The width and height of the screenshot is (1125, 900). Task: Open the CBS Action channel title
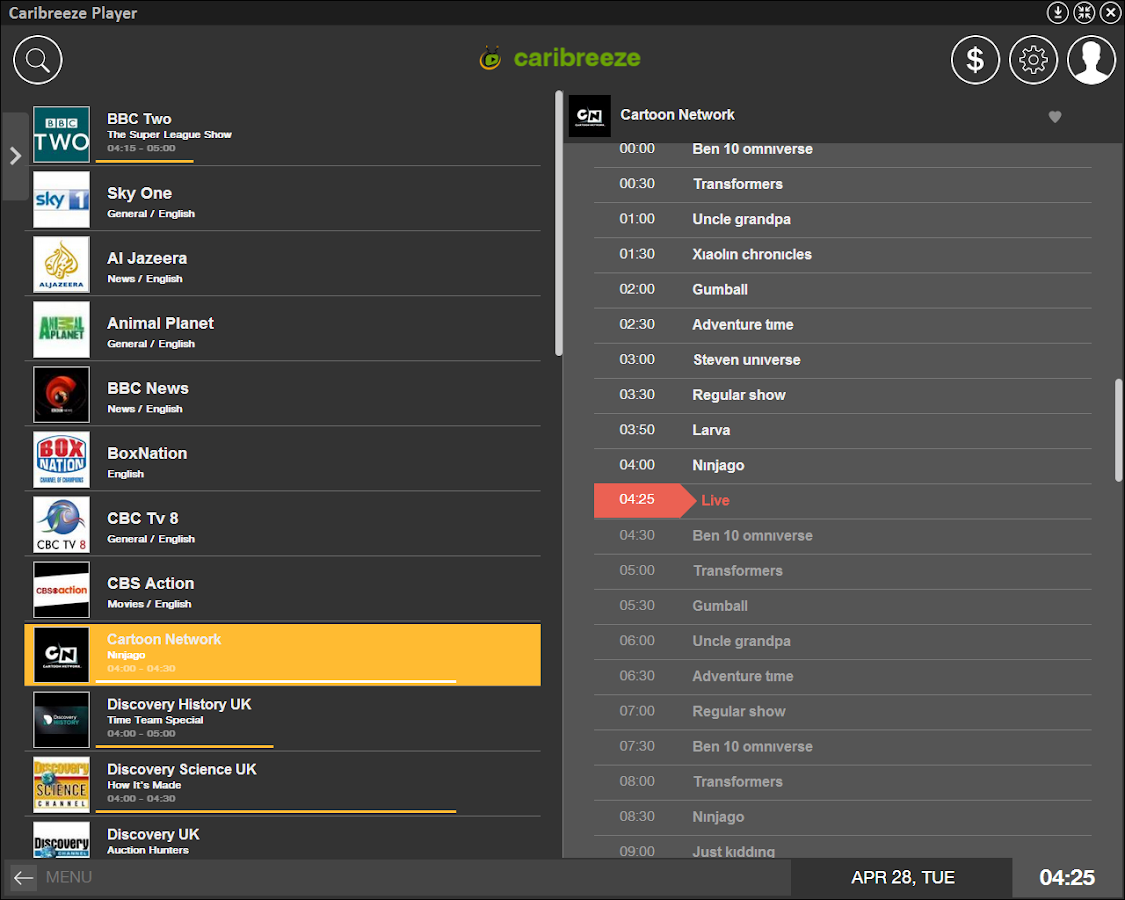151,583
